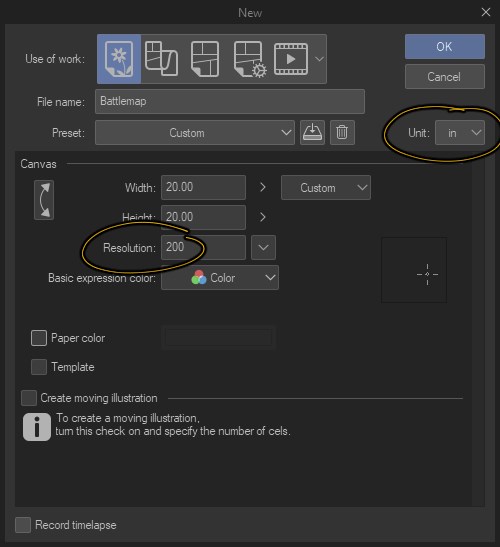Click the Cancel button

click(445, 76)
